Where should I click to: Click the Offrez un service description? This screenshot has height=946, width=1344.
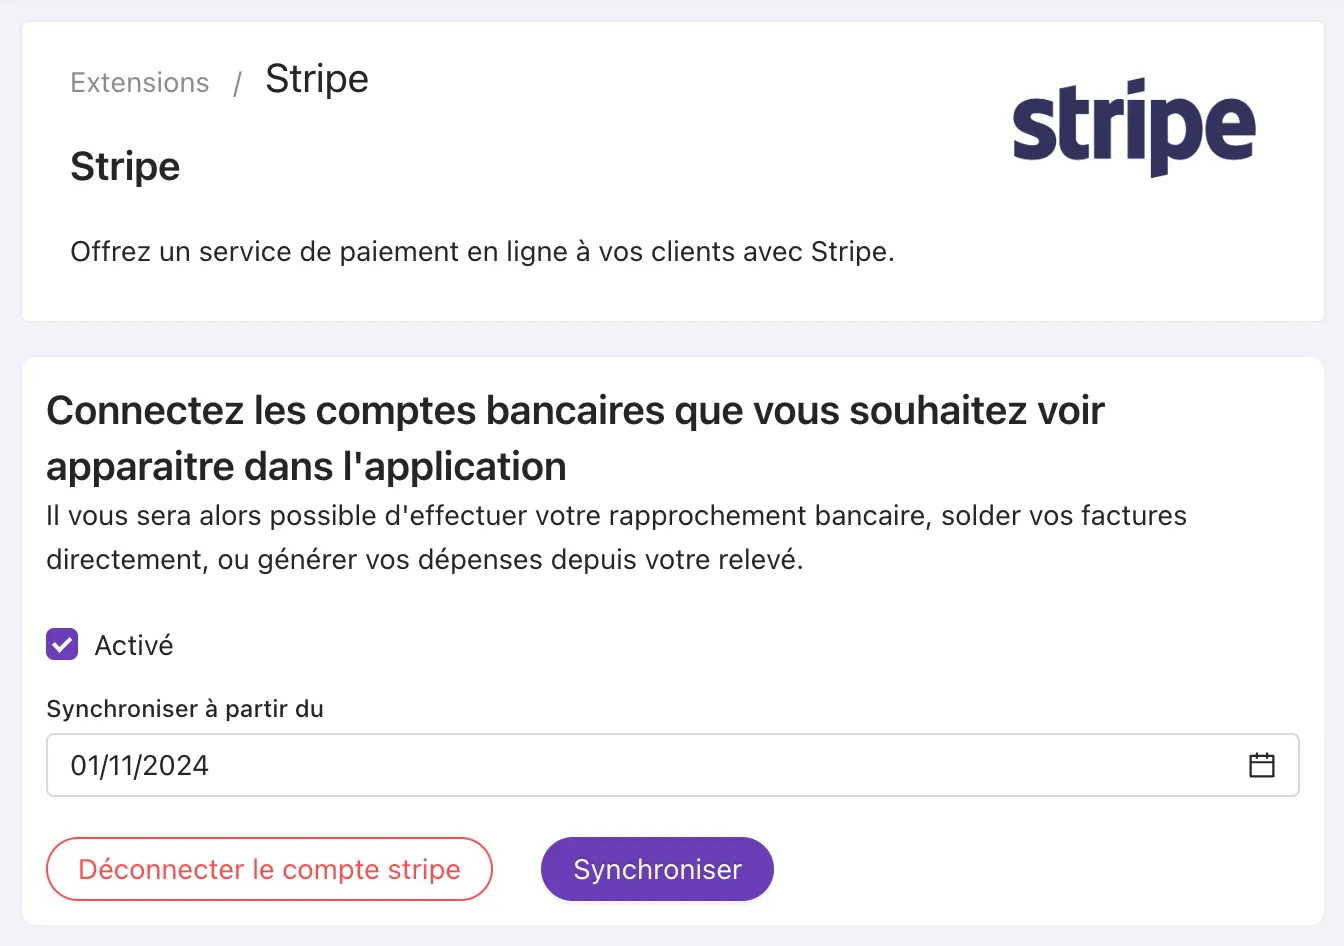[x=482, y=252]
